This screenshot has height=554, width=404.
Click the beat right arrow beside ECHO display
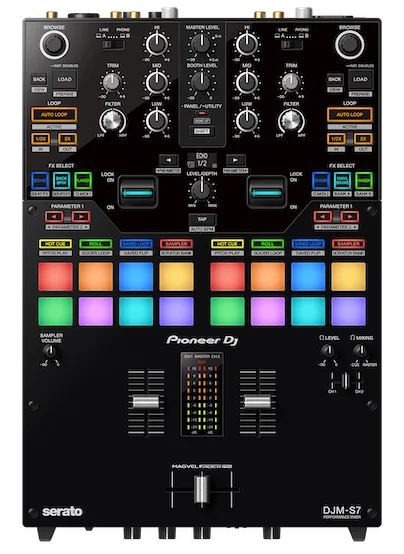click(x=235, y=160)
